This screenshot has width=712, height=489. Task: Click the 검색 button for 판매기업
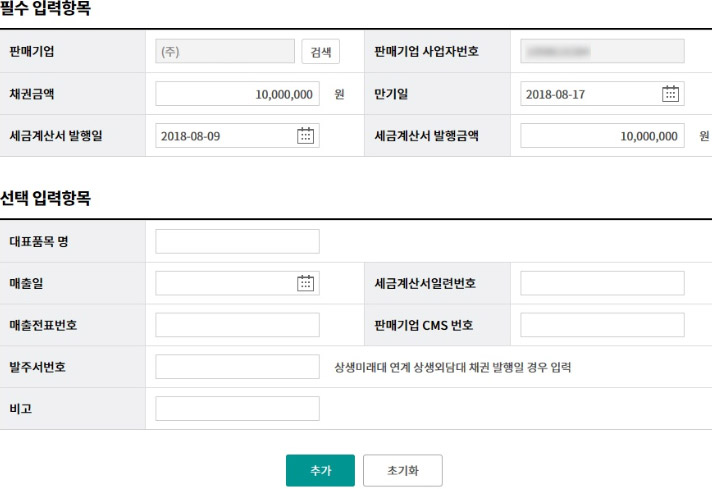click(x=320, y=52)
